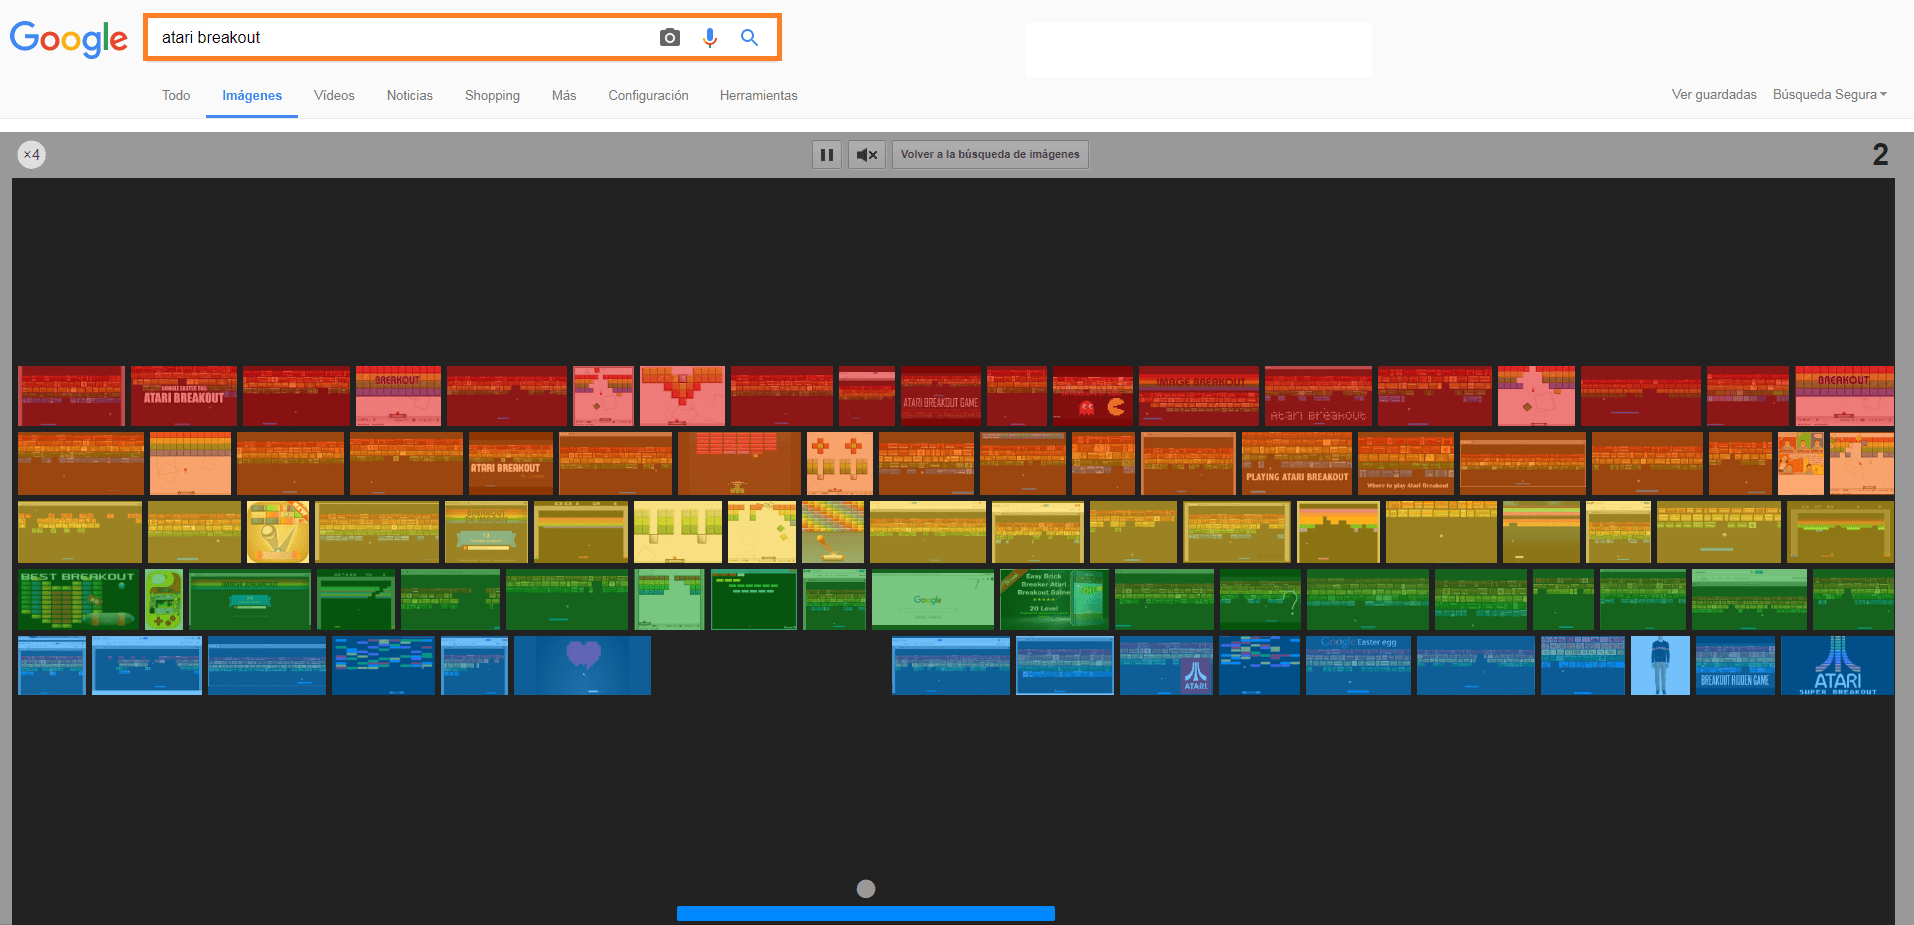Image resolution: width=1914 pixels, height=925 pixels.
Task: Click the Pac-Man ghost red brick
Action: [1093, 396]
